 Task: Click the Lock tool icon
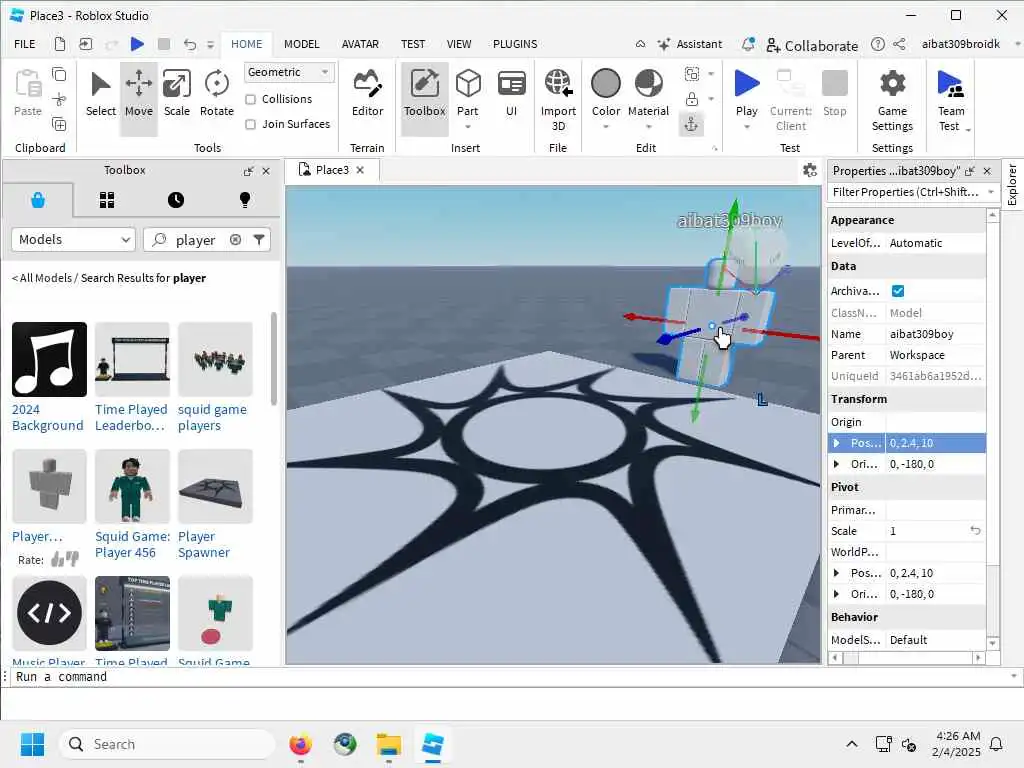pos(692,99)
